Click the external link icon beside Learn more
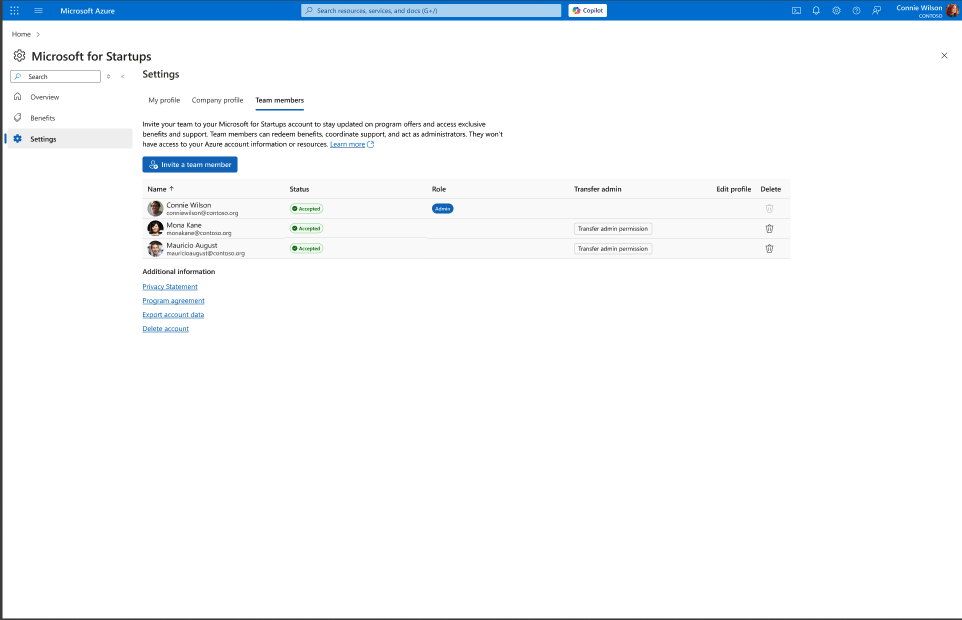The height and width of the screenshot is (620, 962). 371,145
